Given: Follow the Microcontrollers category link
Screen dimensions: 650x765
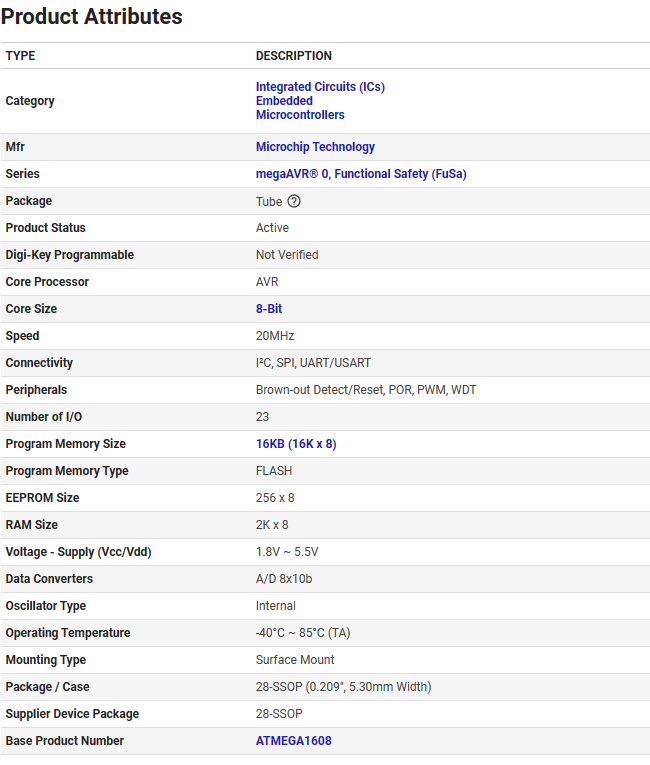Looking at the screenshot, I should coord(300,115).
